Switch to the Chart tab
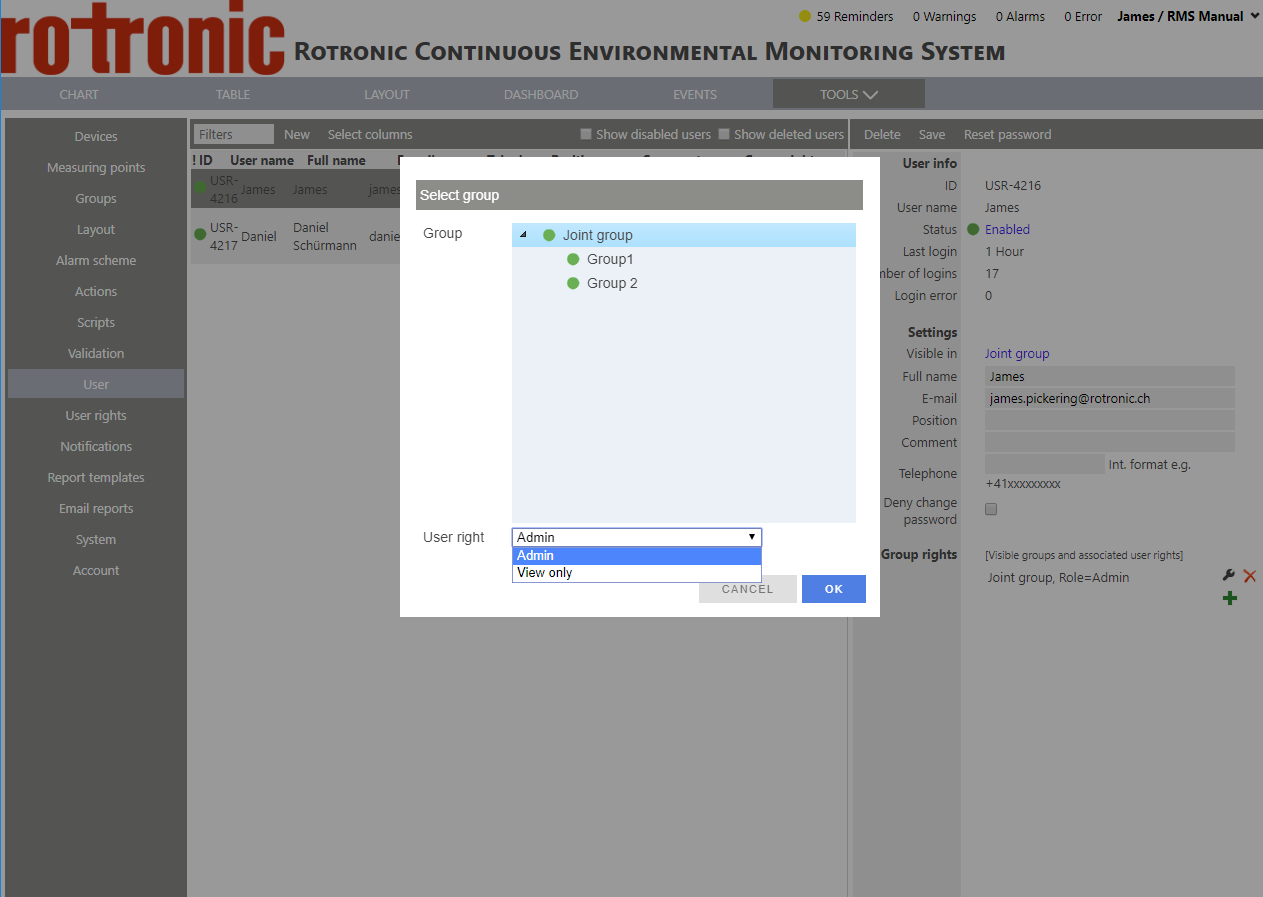The width and height of the screenshot is (1263, 897). [79, 94]
